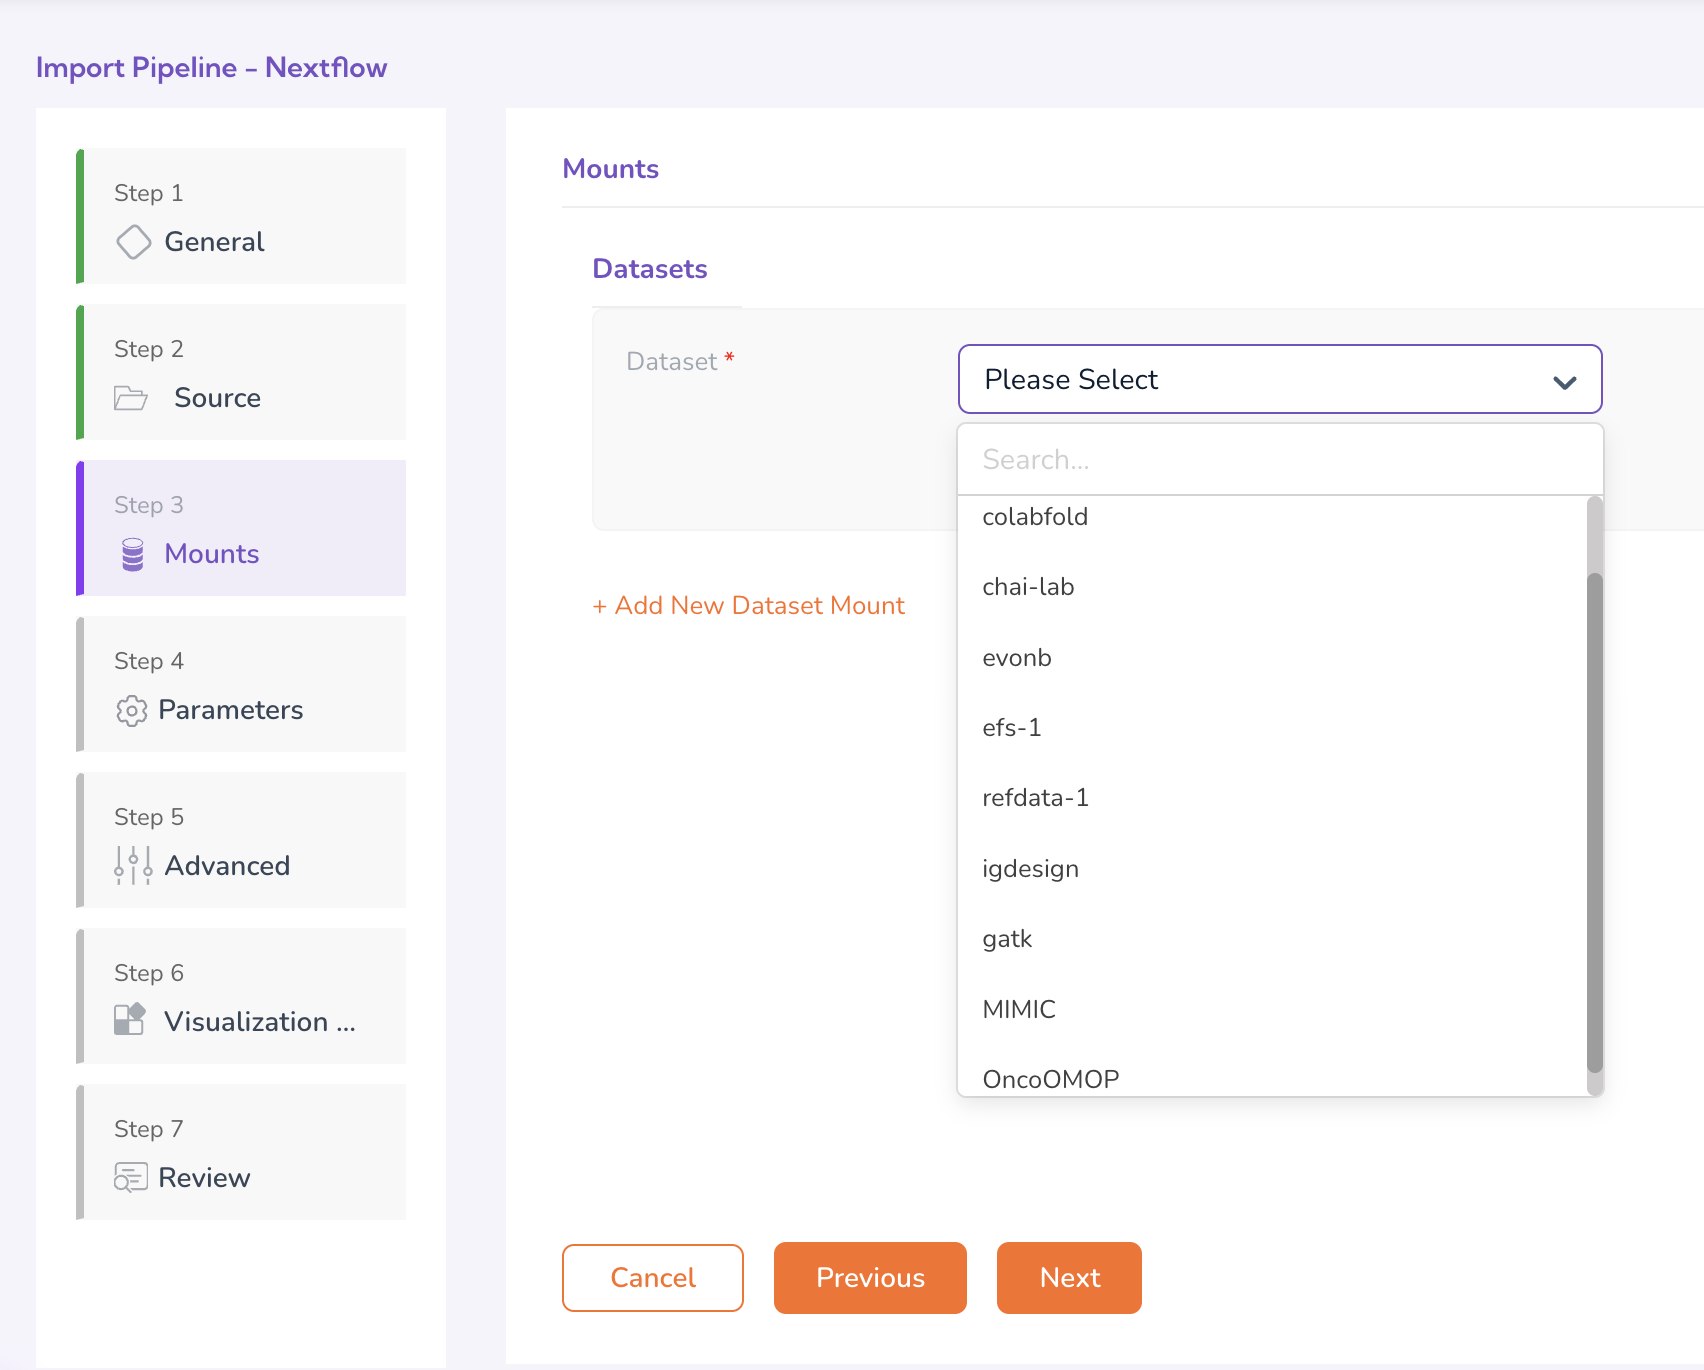
Task: Click the folder icon beside Source
Action: pos(130,398)
